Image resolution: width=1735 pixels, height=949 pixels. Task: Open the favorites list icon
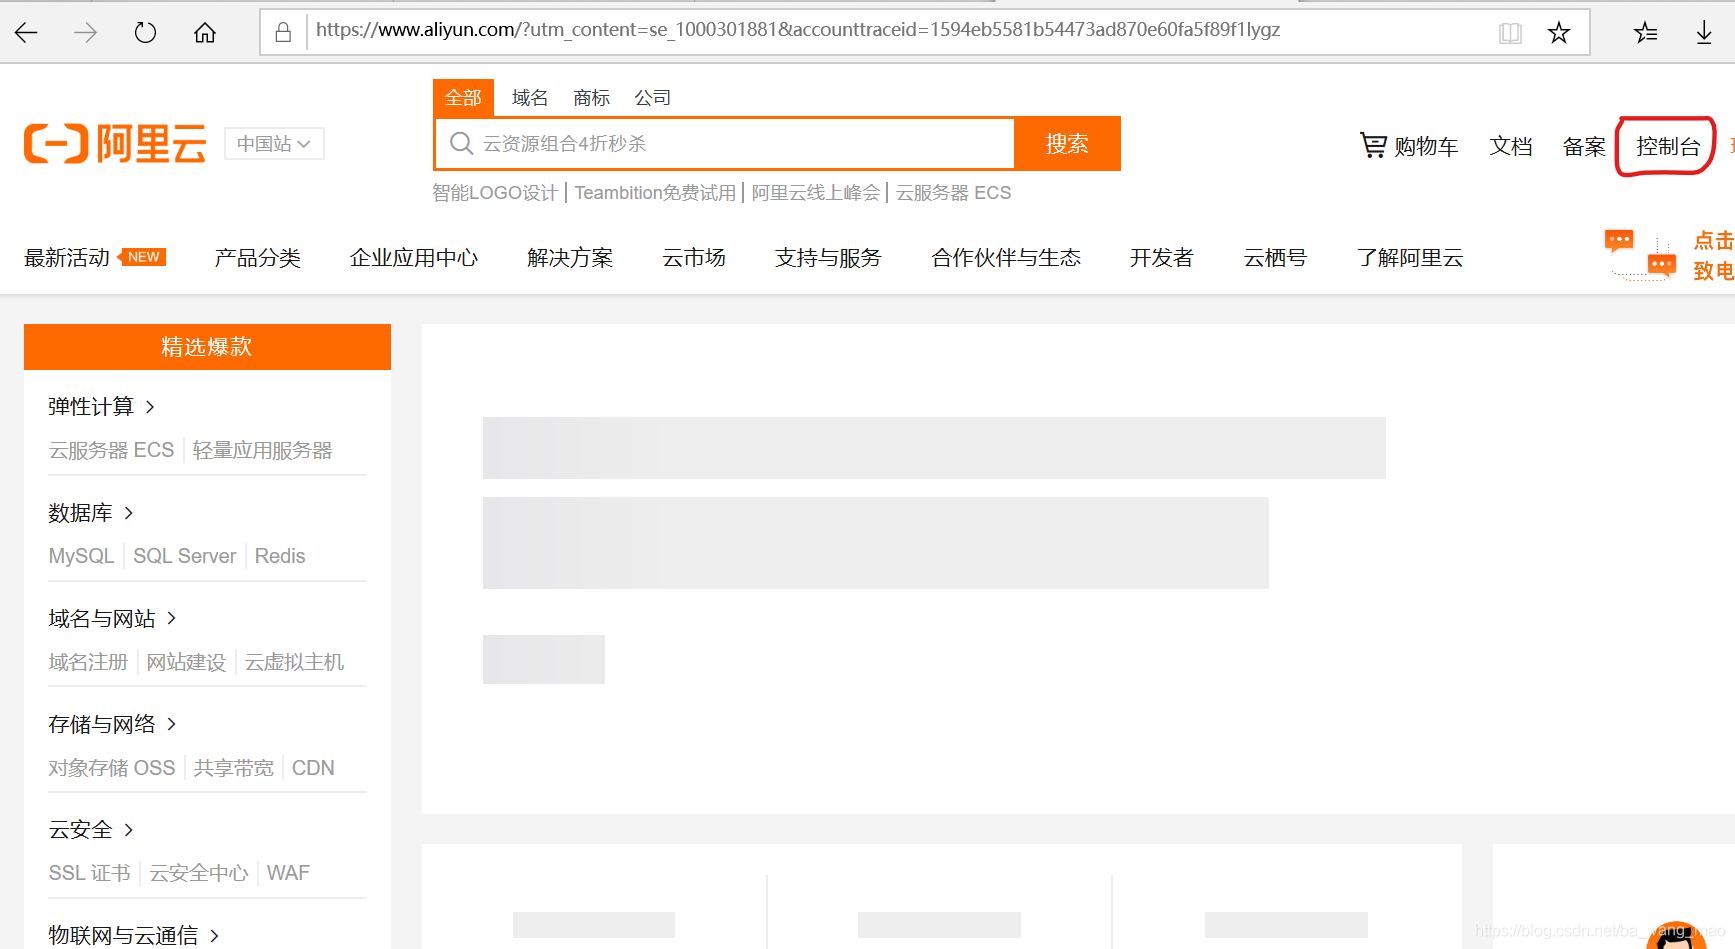point(1645,33)
